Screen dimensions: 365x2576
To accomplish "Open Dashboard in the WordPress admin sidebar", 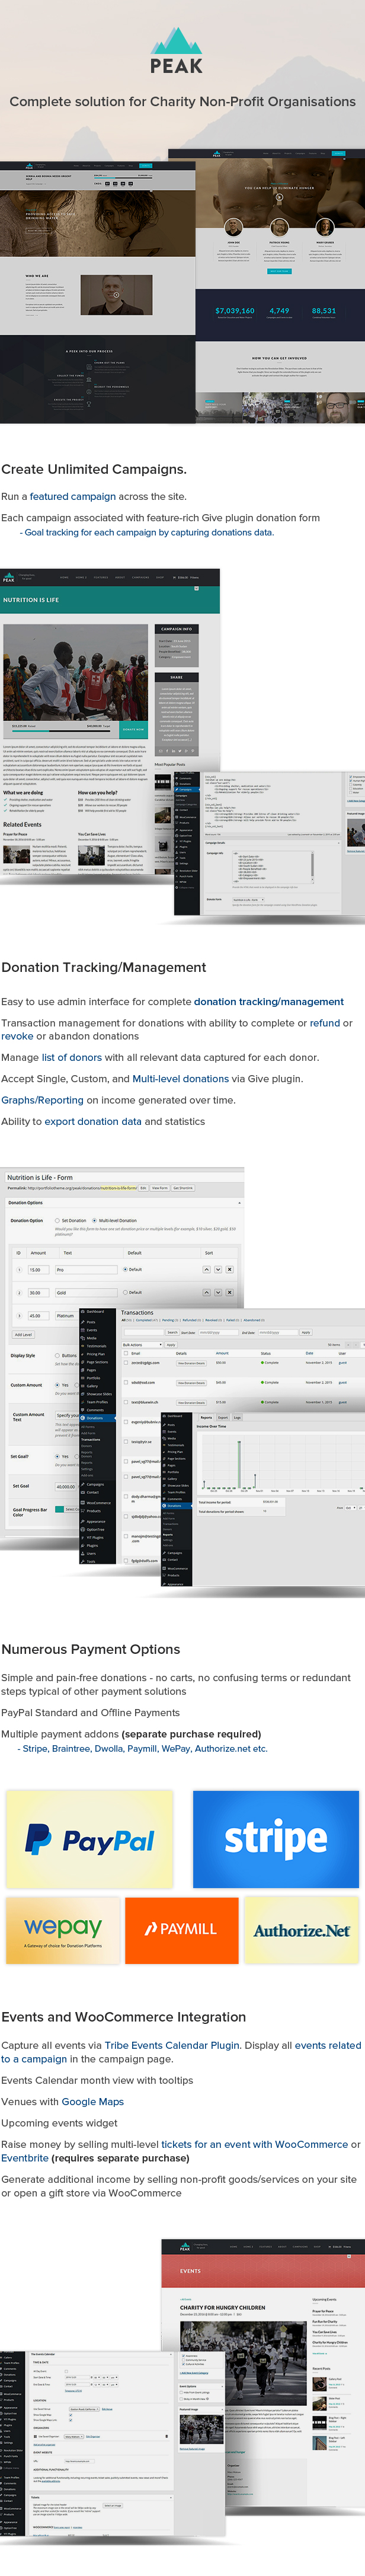I will coord(94,1311).
